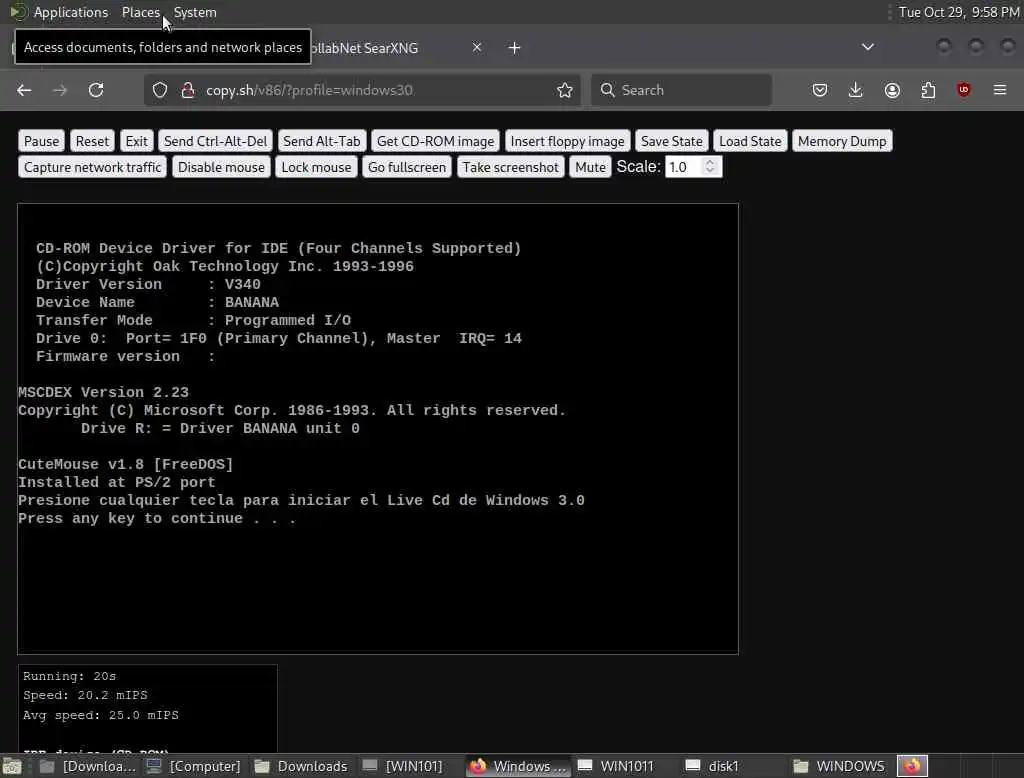The height and width of the screenshot is (778, 1024).
Task: Click inside the emulator DOS screen
Action: pos(377,429)
